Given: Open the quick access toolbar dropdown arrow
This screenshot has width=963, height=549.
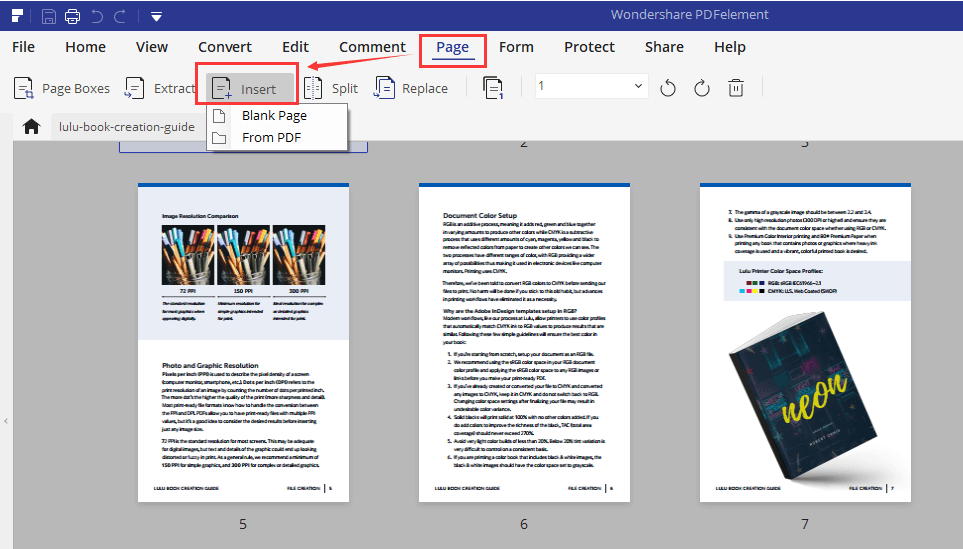Looking at the screenshot, I should click(156, 16).
